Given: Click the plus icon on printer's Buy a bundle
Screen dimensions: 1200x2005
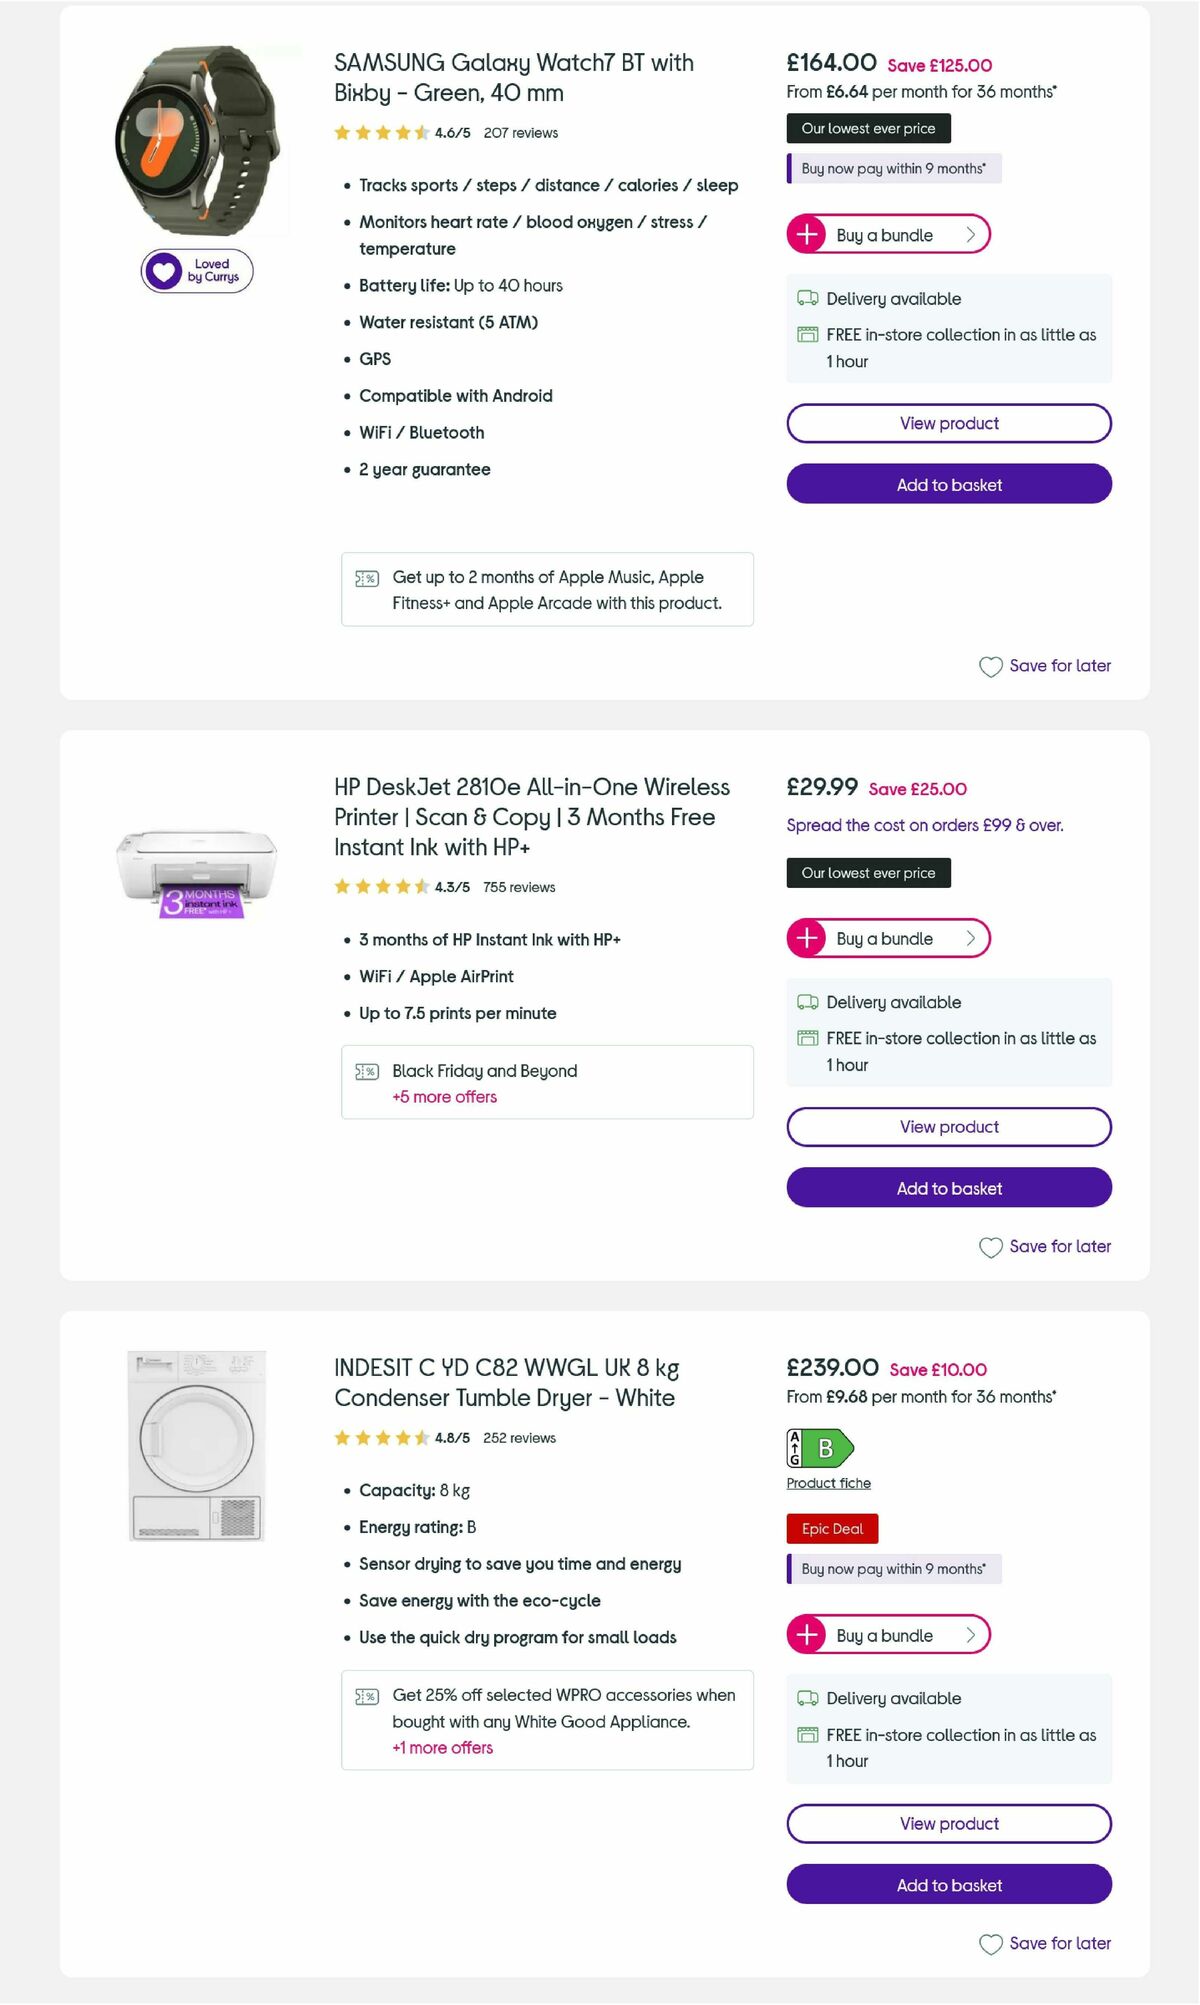Looking at the screenshot, I should [x=806, y=938].
